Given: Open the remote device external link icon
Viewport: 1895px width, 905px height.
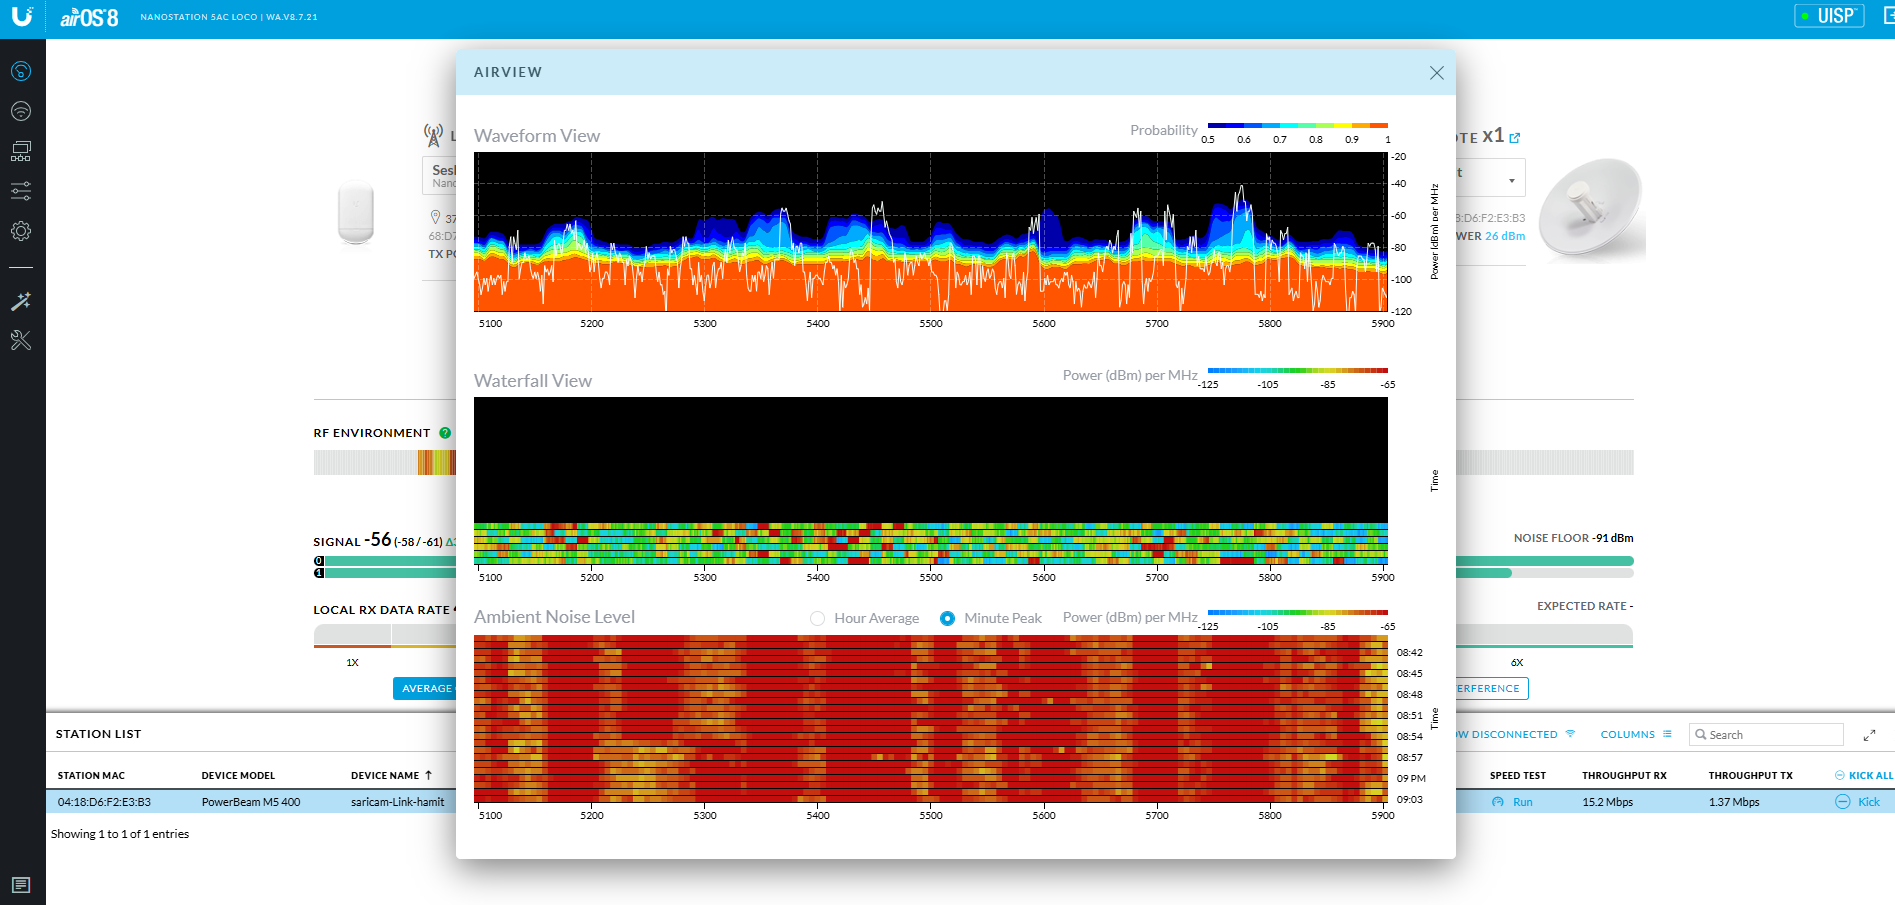Looking at the screenshot, I should [x=1515, y=138].
